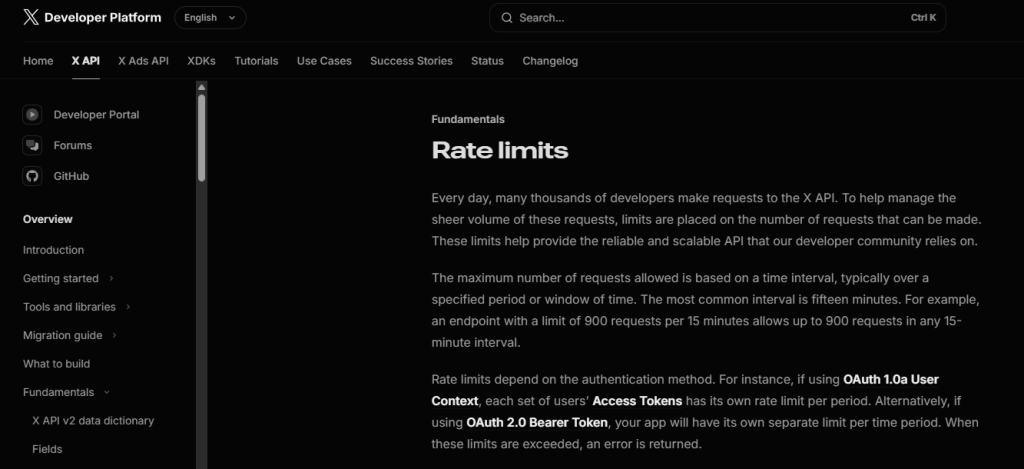Open the XDKs tab
The width and height of the screenshot is (1024, 469).
[x=201, y=61]
